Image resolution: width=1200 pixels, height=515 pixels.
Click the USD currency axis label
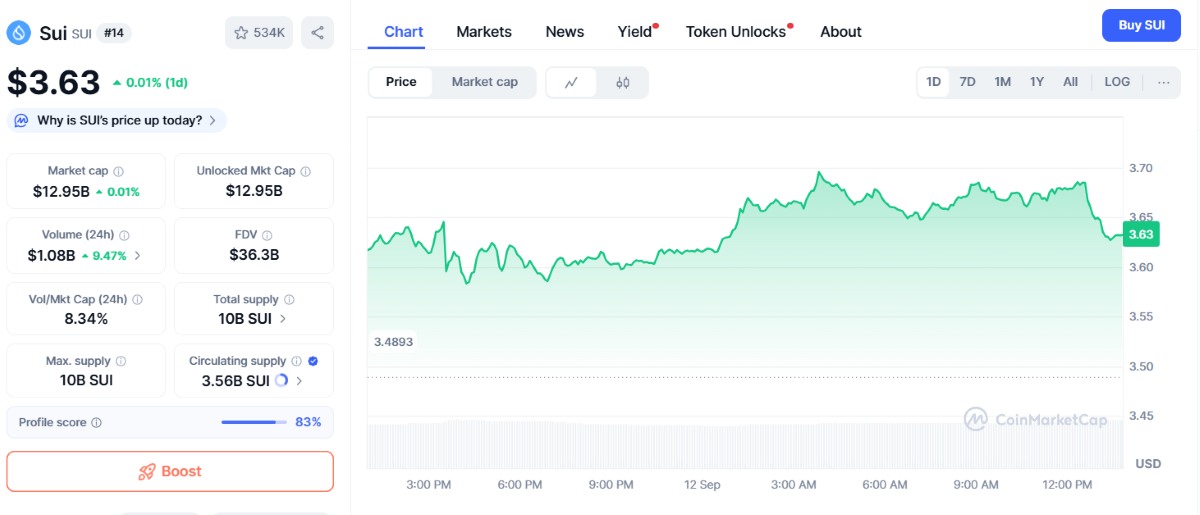pos(1148,464)
